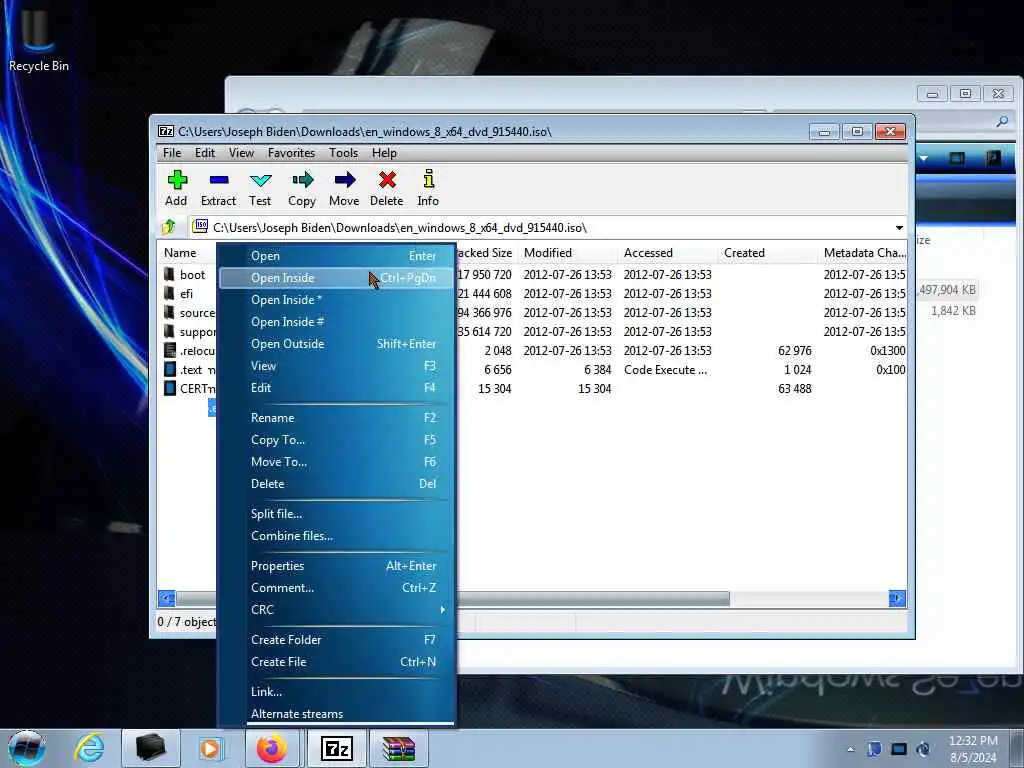Choose Create Folder entry
Image resolution: width=1024 pixels, height=768 pixels.
[336, 640]
